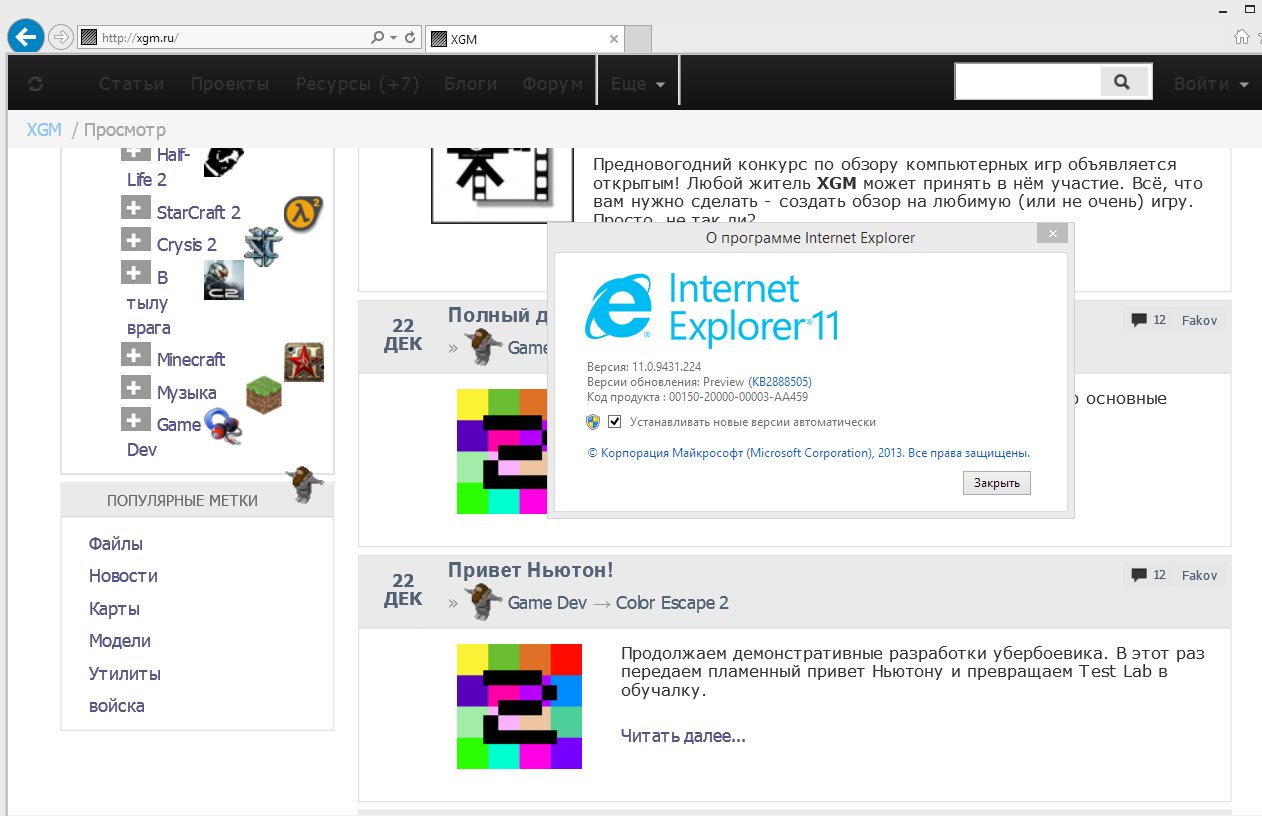Open the Проекты menu item
The image size is (1262, 816).
(x=230, y=84)
